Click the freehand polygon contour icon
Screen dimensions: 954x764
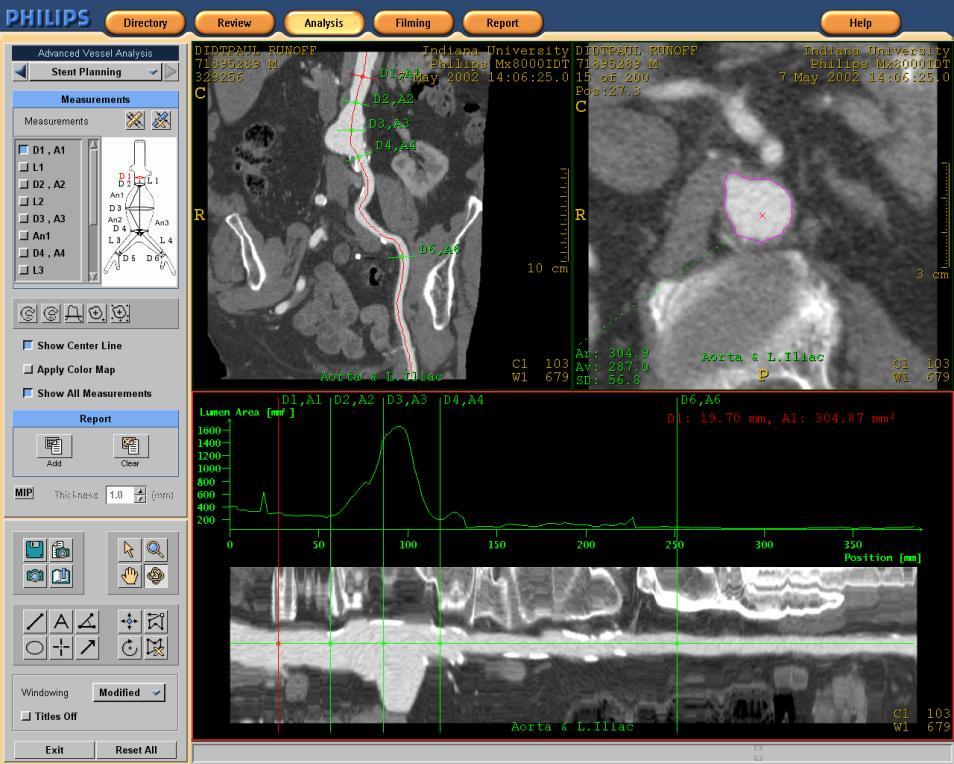tap(156, 622)
